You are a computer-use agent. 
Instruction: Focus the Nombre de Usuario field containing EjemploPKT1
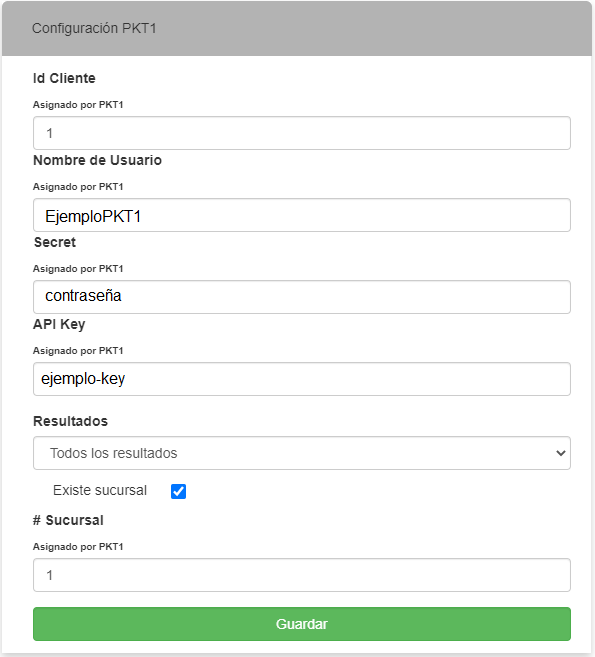pyautogui.click(x=302, y=215)
